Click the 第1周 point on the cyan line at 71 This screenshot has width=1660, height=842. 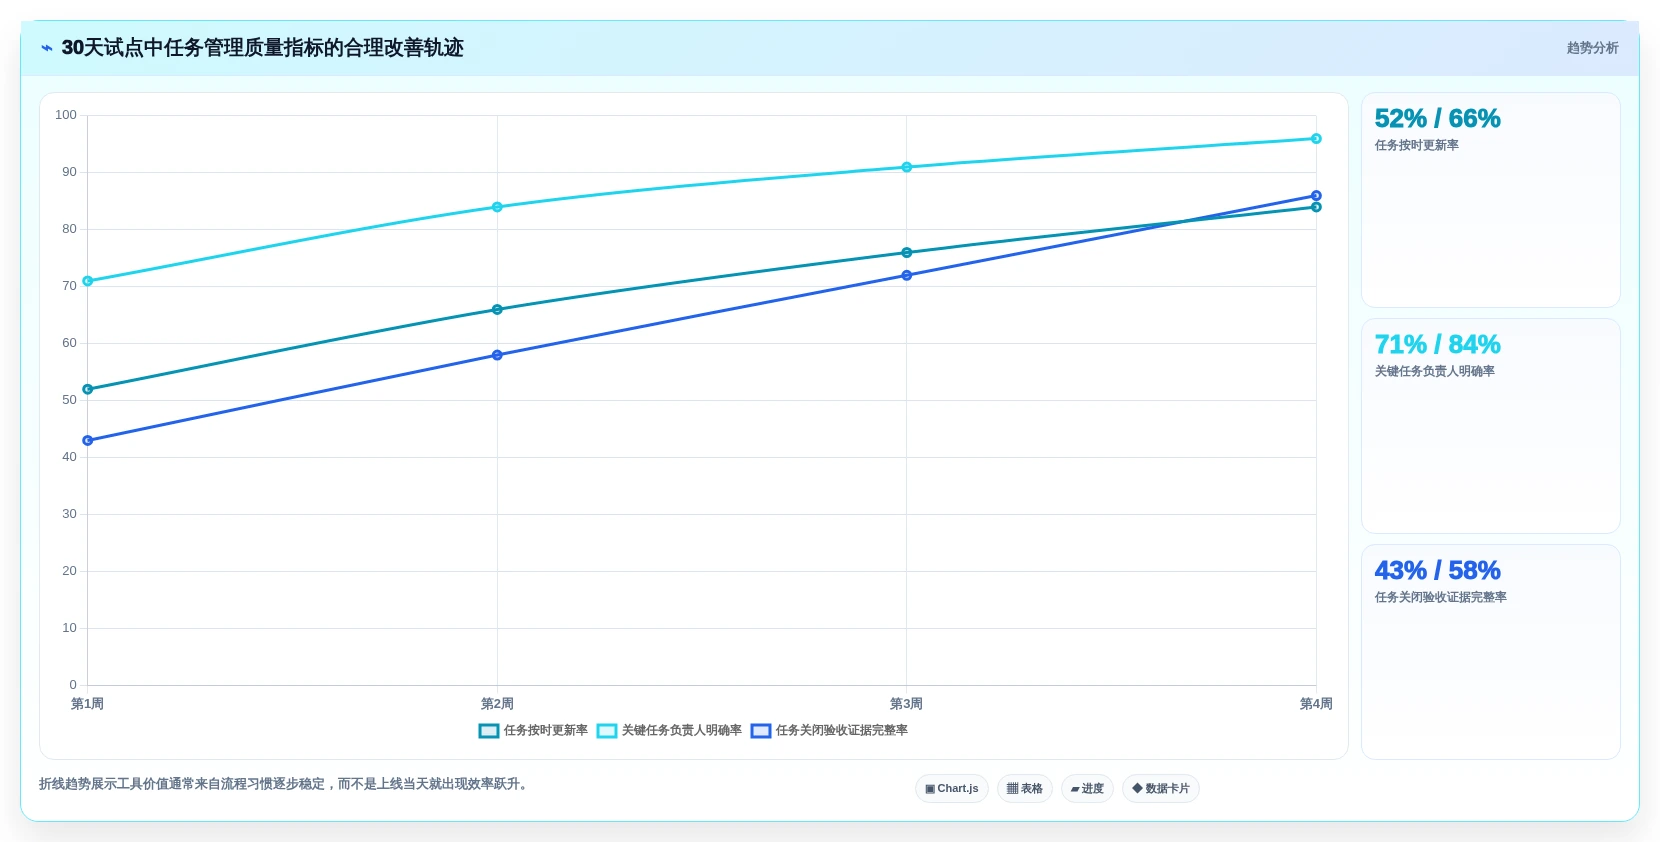point(88,281)
